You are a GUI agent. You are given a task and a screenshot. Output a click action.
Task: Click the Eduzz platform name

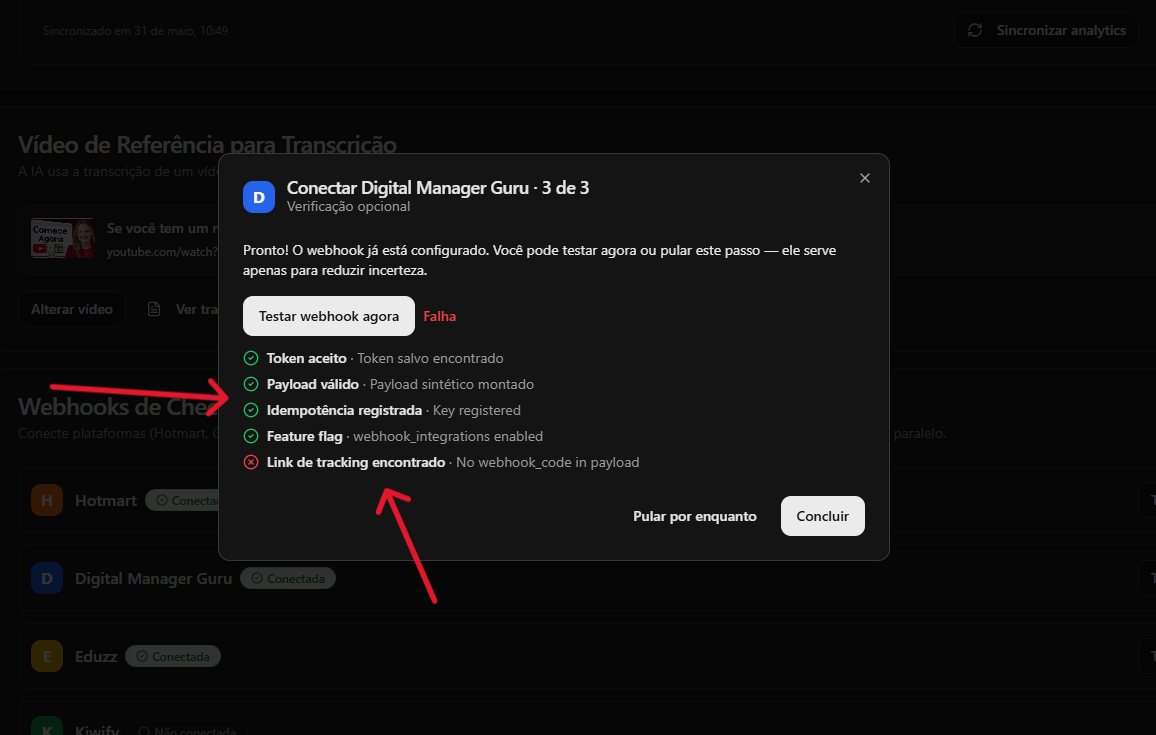(96, 656)
